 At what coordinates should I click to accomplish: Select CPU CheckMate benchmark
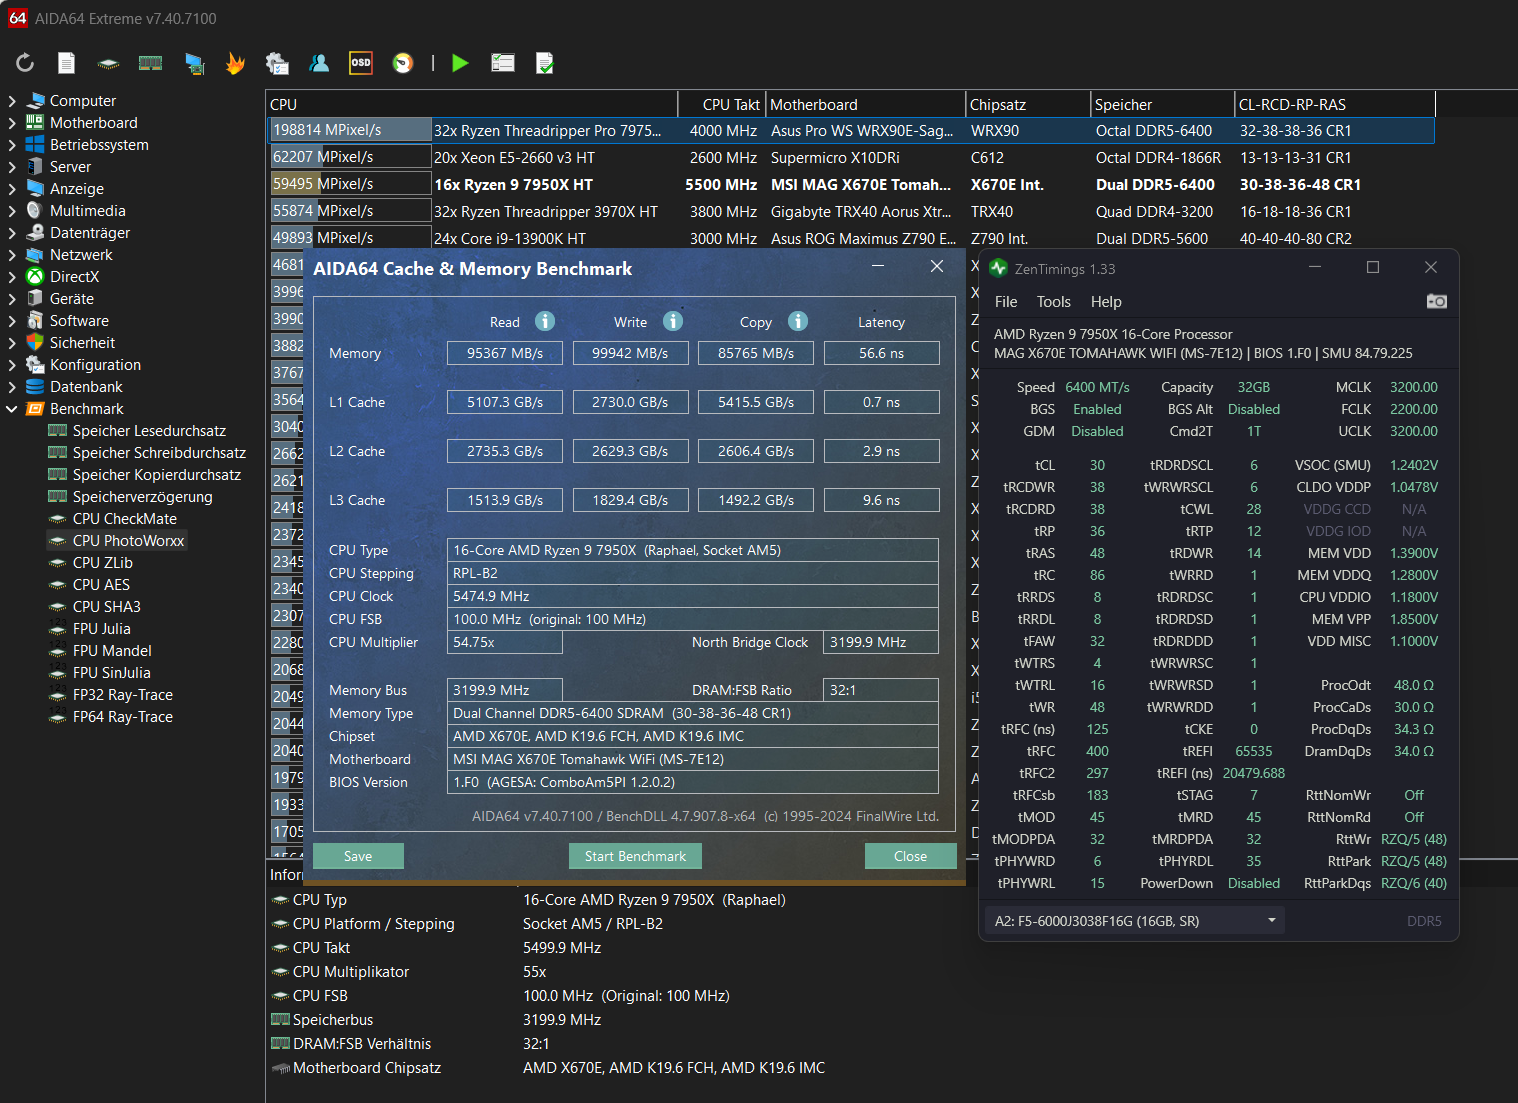pyautogui.click(x=124, y=519)
